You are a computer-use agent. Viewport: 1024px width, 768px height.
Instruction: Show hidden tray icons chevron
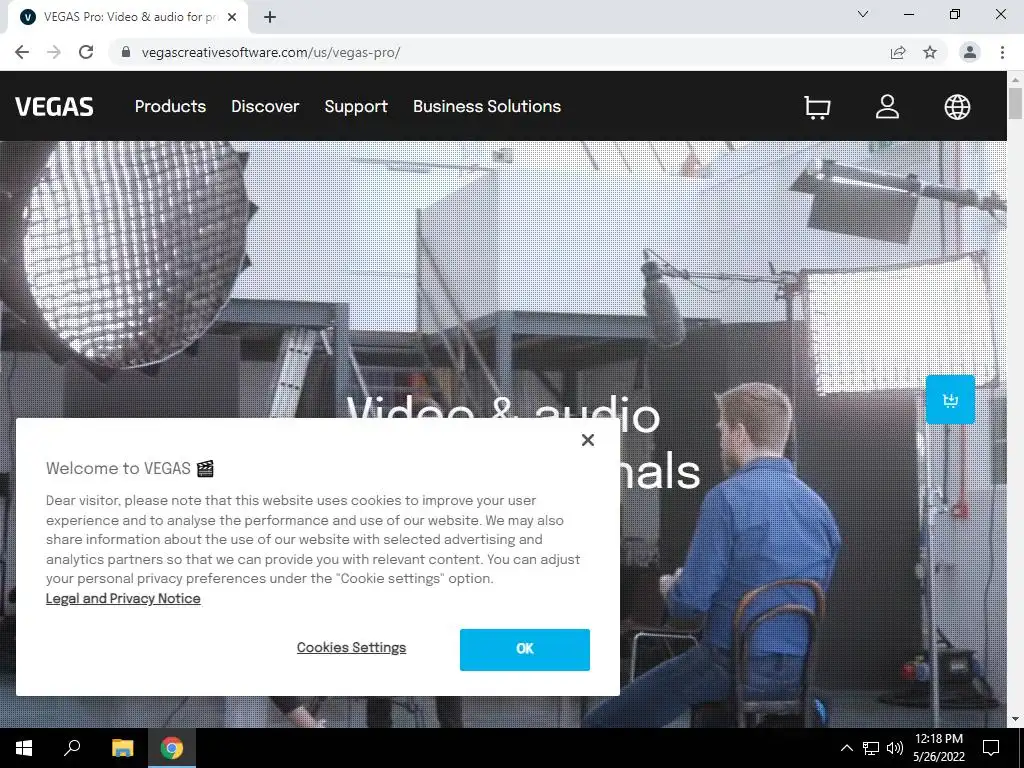coord(846,748)
